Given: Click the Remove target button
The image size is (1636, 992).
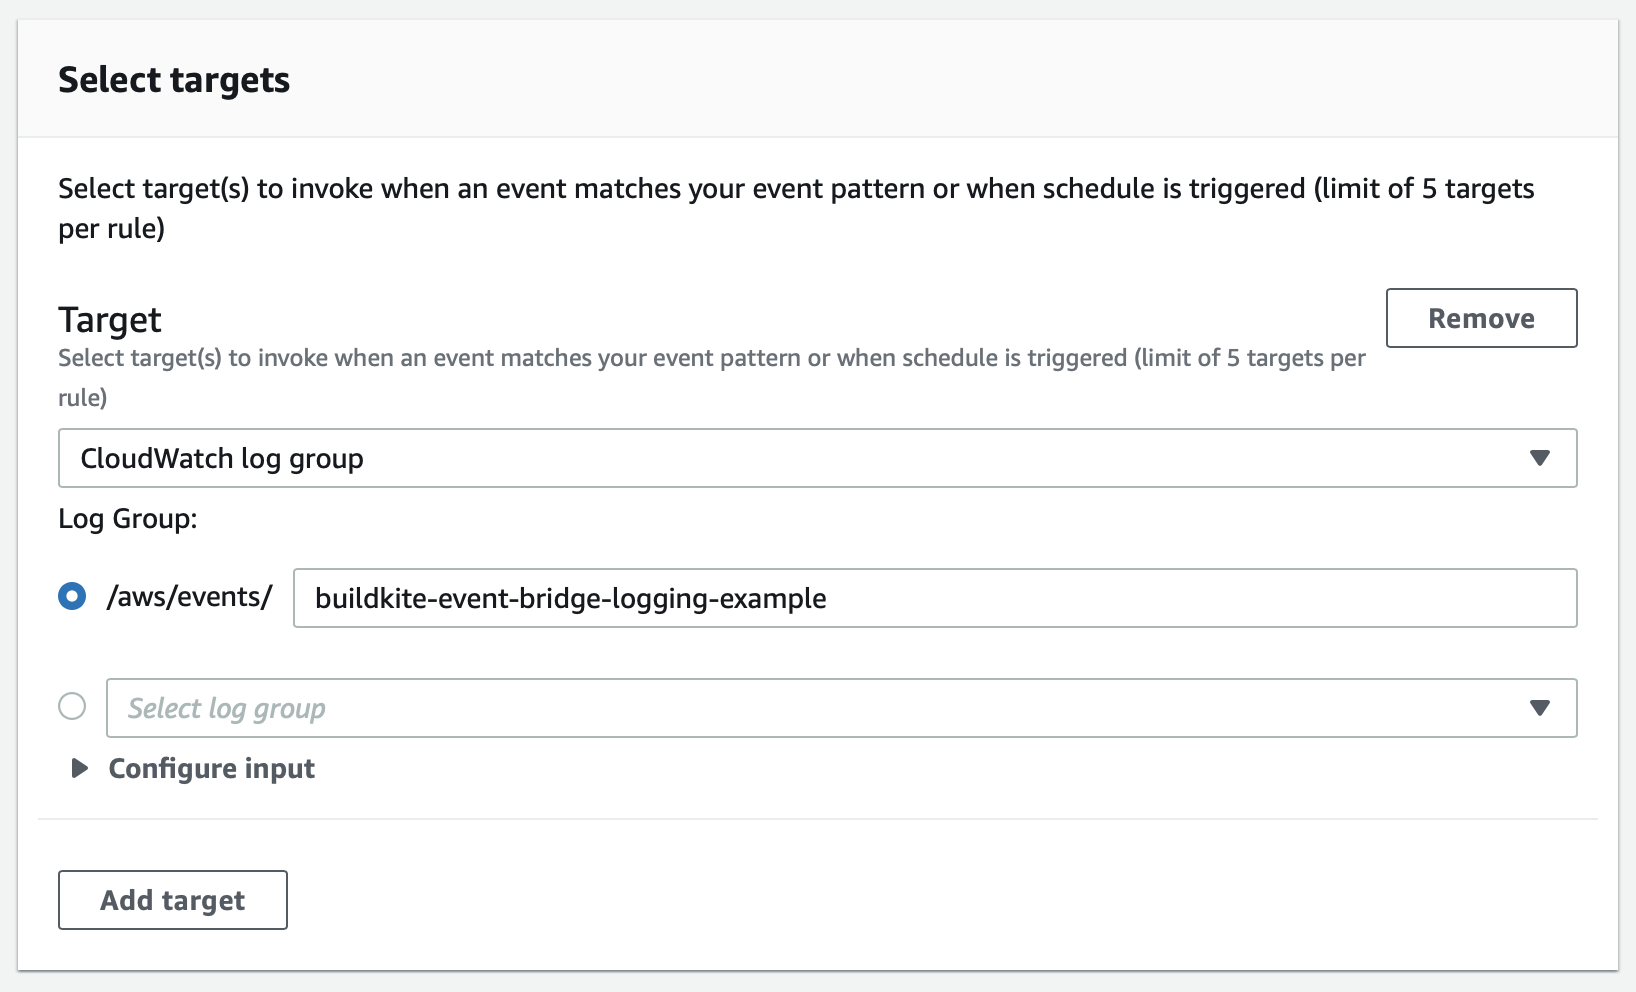Looking at the screenshot, I should tap(1481, 318).
